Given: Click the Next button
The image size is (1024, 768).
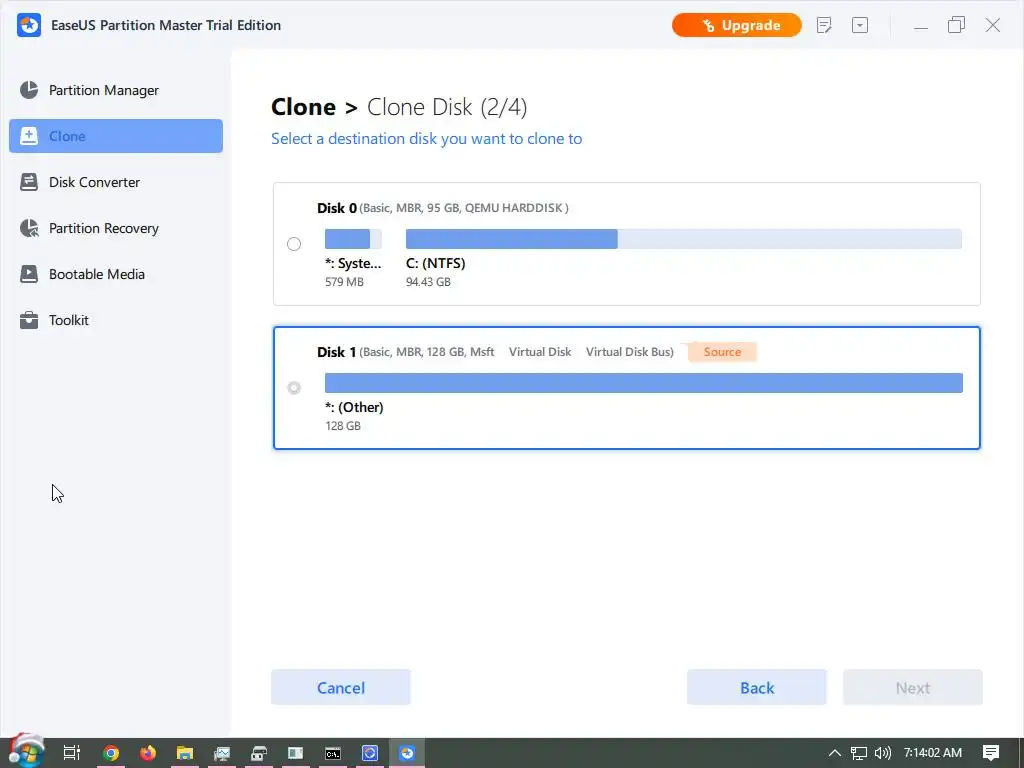Looking at the screenshot, I should coord(913,688).
